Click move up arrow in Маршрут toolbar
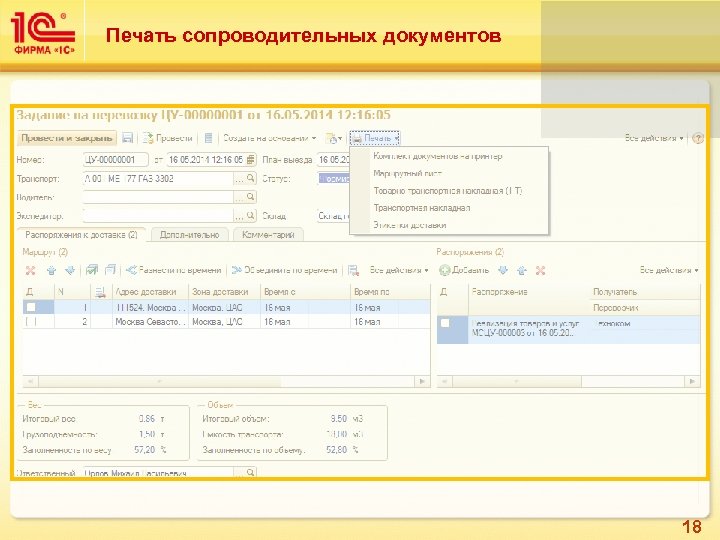Image resolution: width=720 pixels, height=540 pixels. pos(51,270)
